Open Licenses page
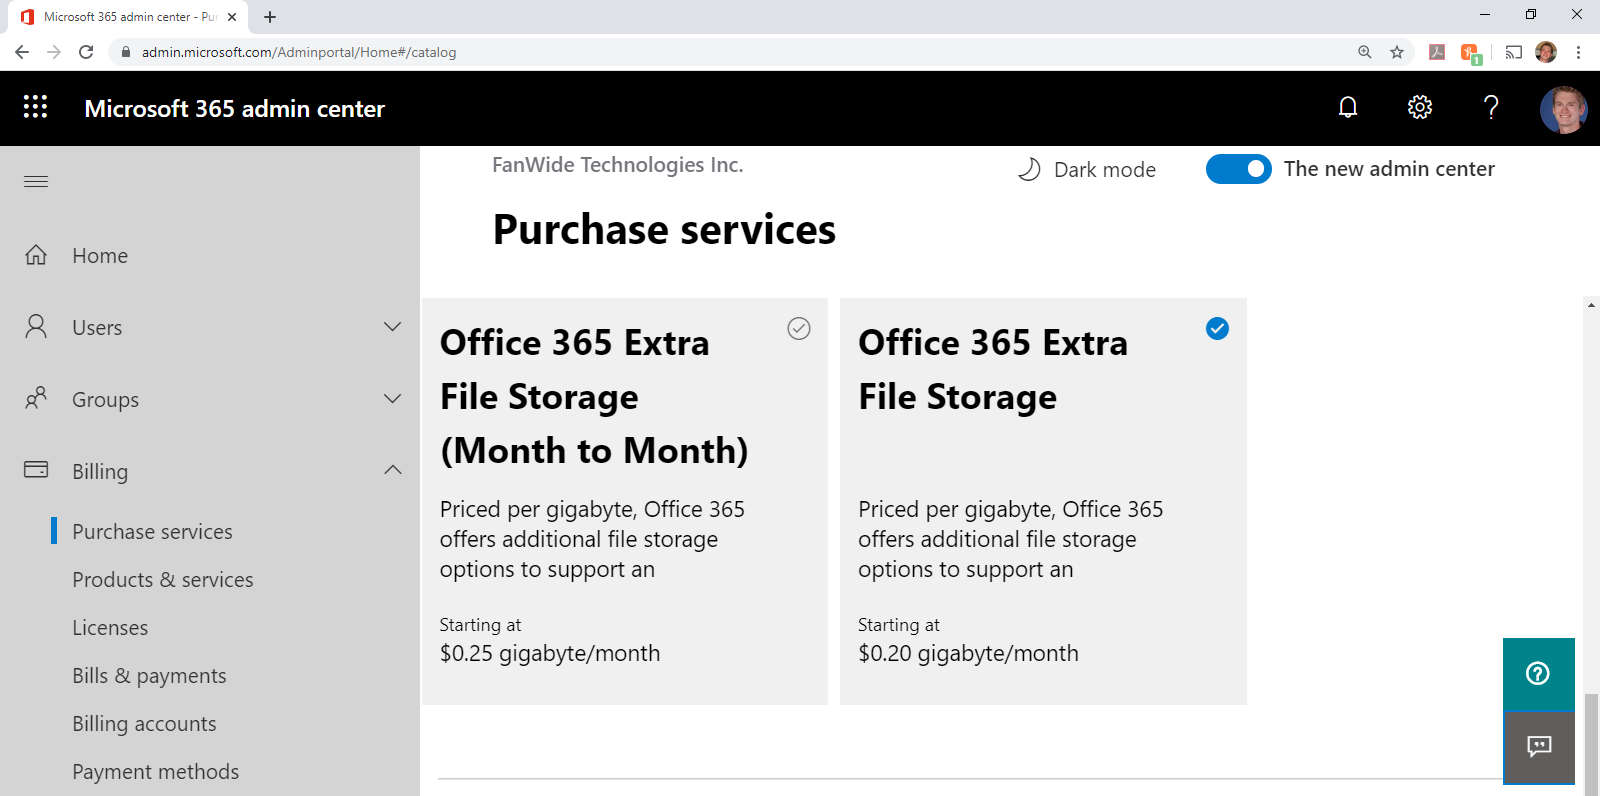This screenshot has width=1600, height=796. coord(110,627)
